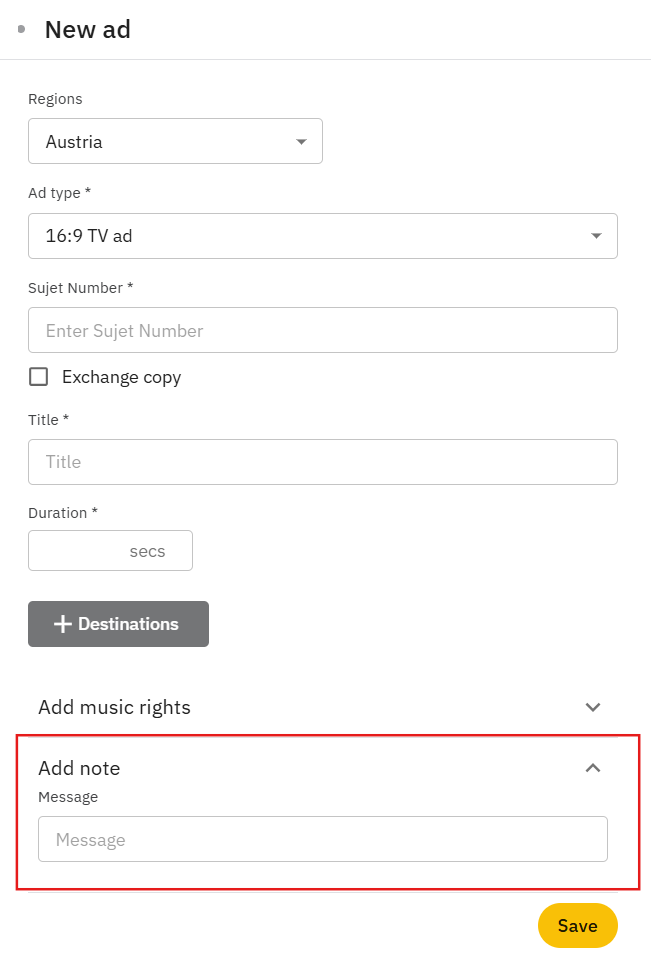
Task: Click into the Title text field
Action: coord(322,462)
